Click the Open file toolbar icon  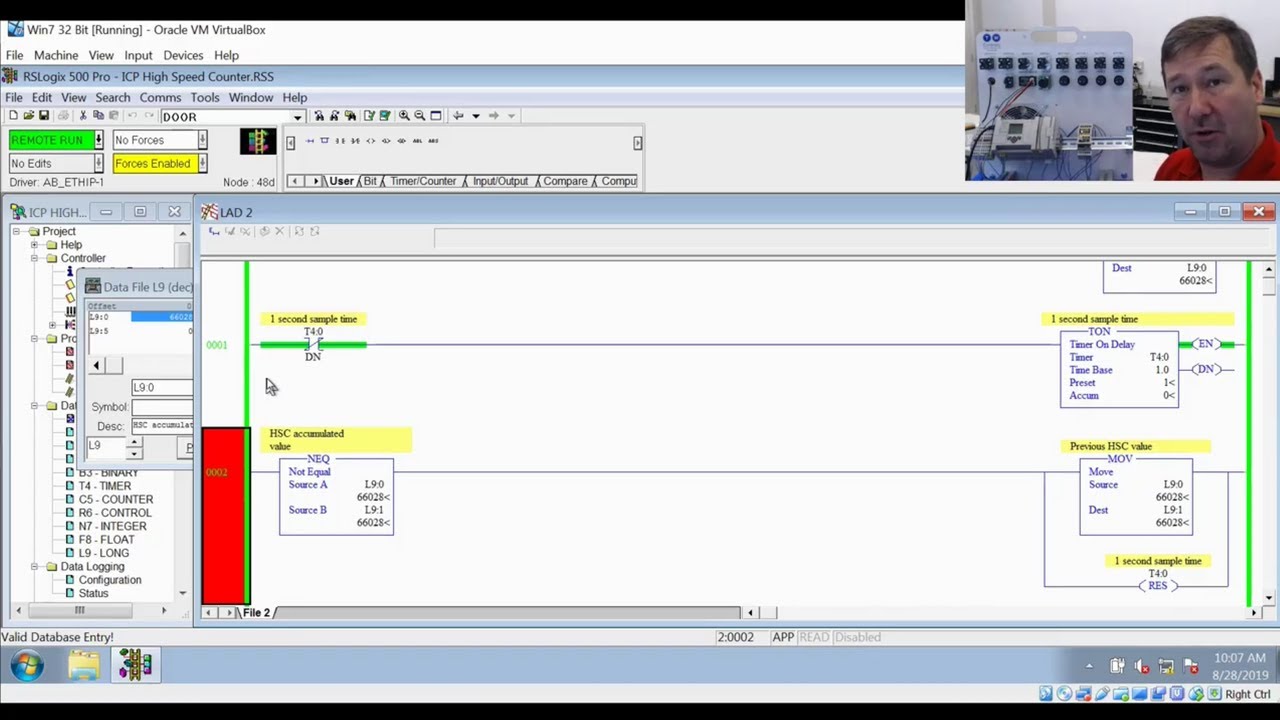coord(28,116)
